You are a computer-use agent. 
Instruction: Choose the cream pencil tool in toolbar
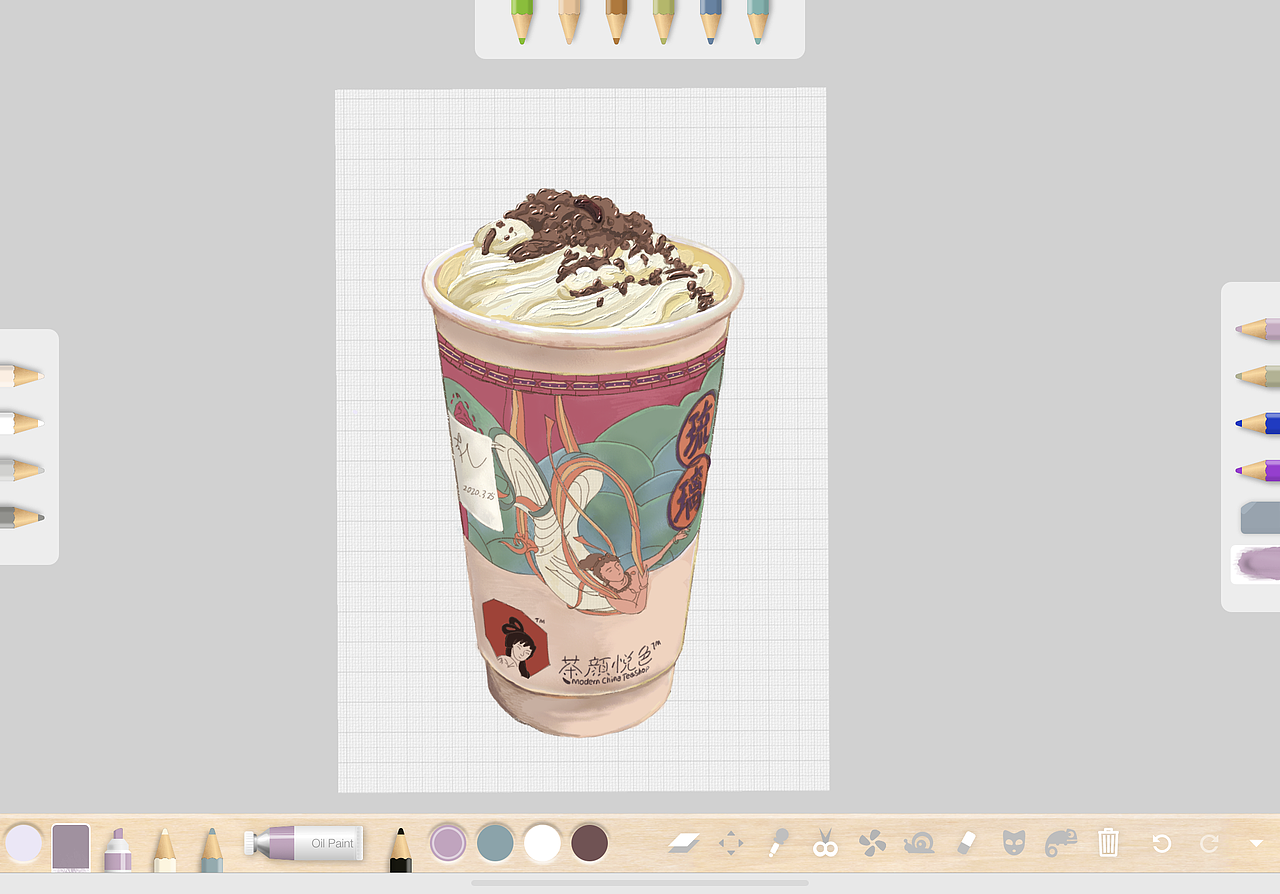point(165,850)
